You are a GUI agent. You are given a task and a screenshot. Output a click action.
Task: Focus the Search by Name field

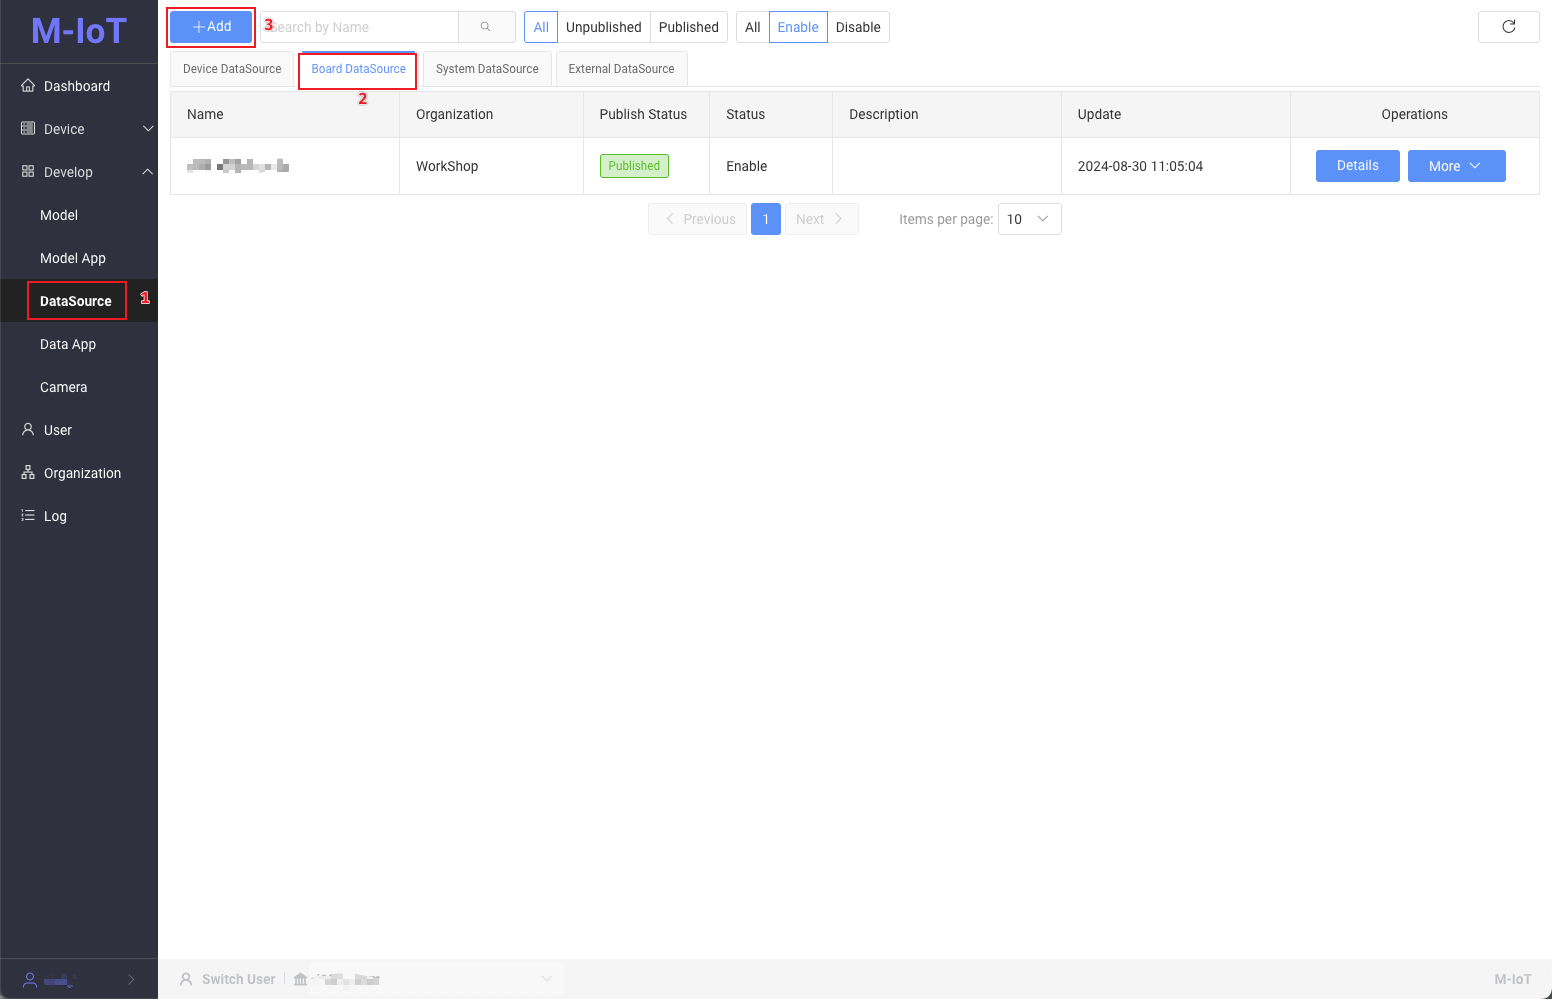click(360, 27)
